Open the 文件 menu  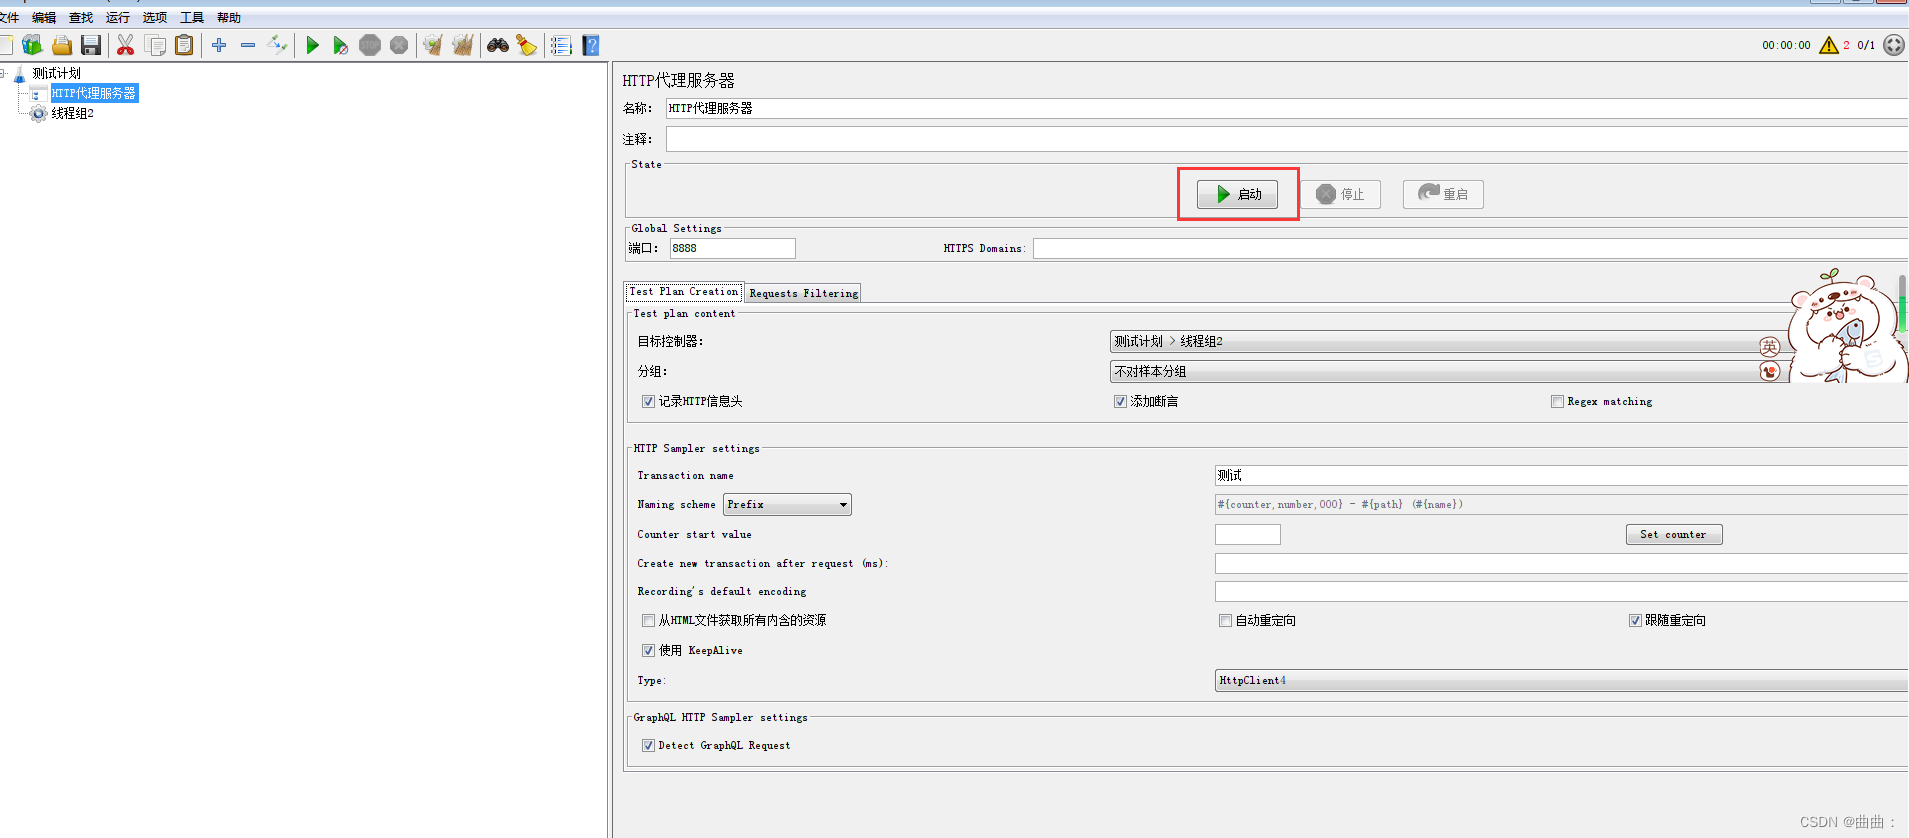click(x=9, y=17)
